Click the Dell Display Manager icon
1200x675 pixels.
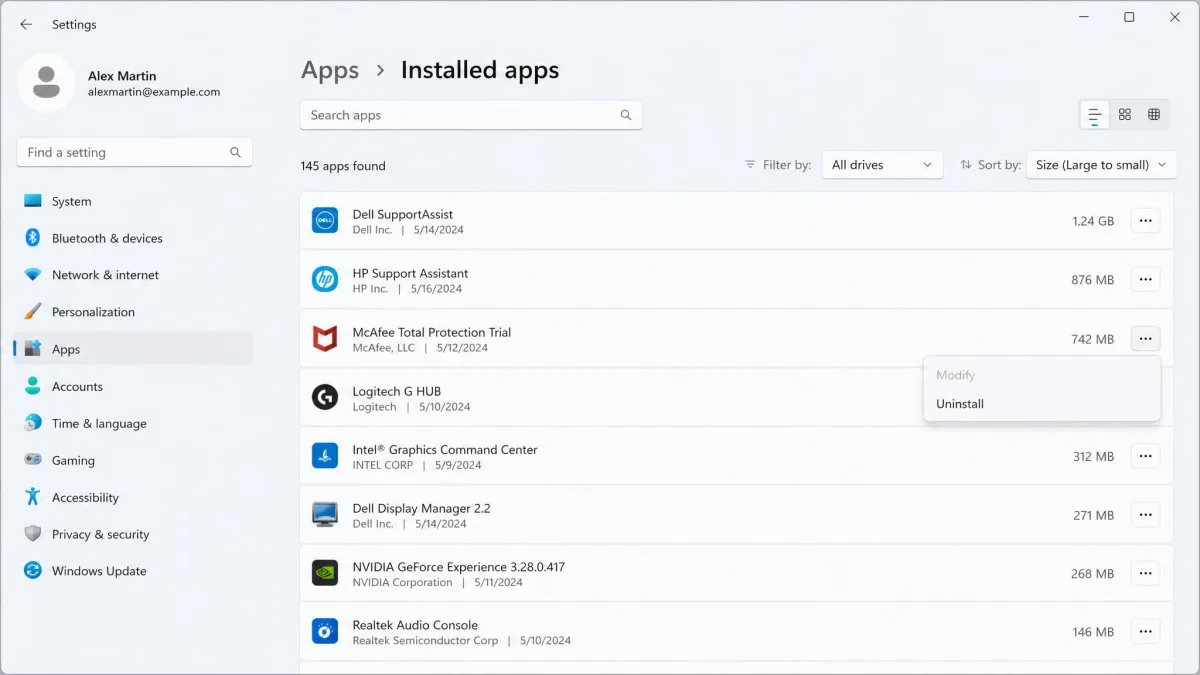pyautogui.click(x=325, y=515)
